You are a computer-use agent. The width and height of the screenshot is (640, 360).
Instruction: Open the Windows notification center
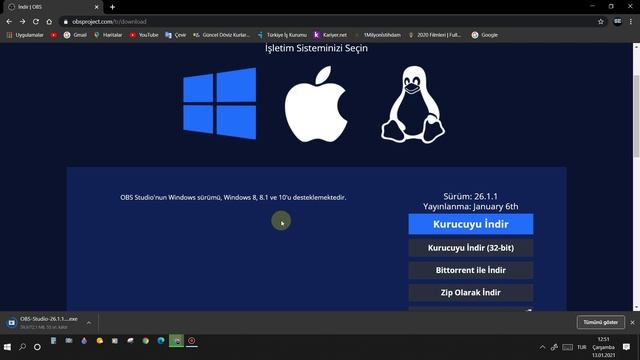coord(626,347)
